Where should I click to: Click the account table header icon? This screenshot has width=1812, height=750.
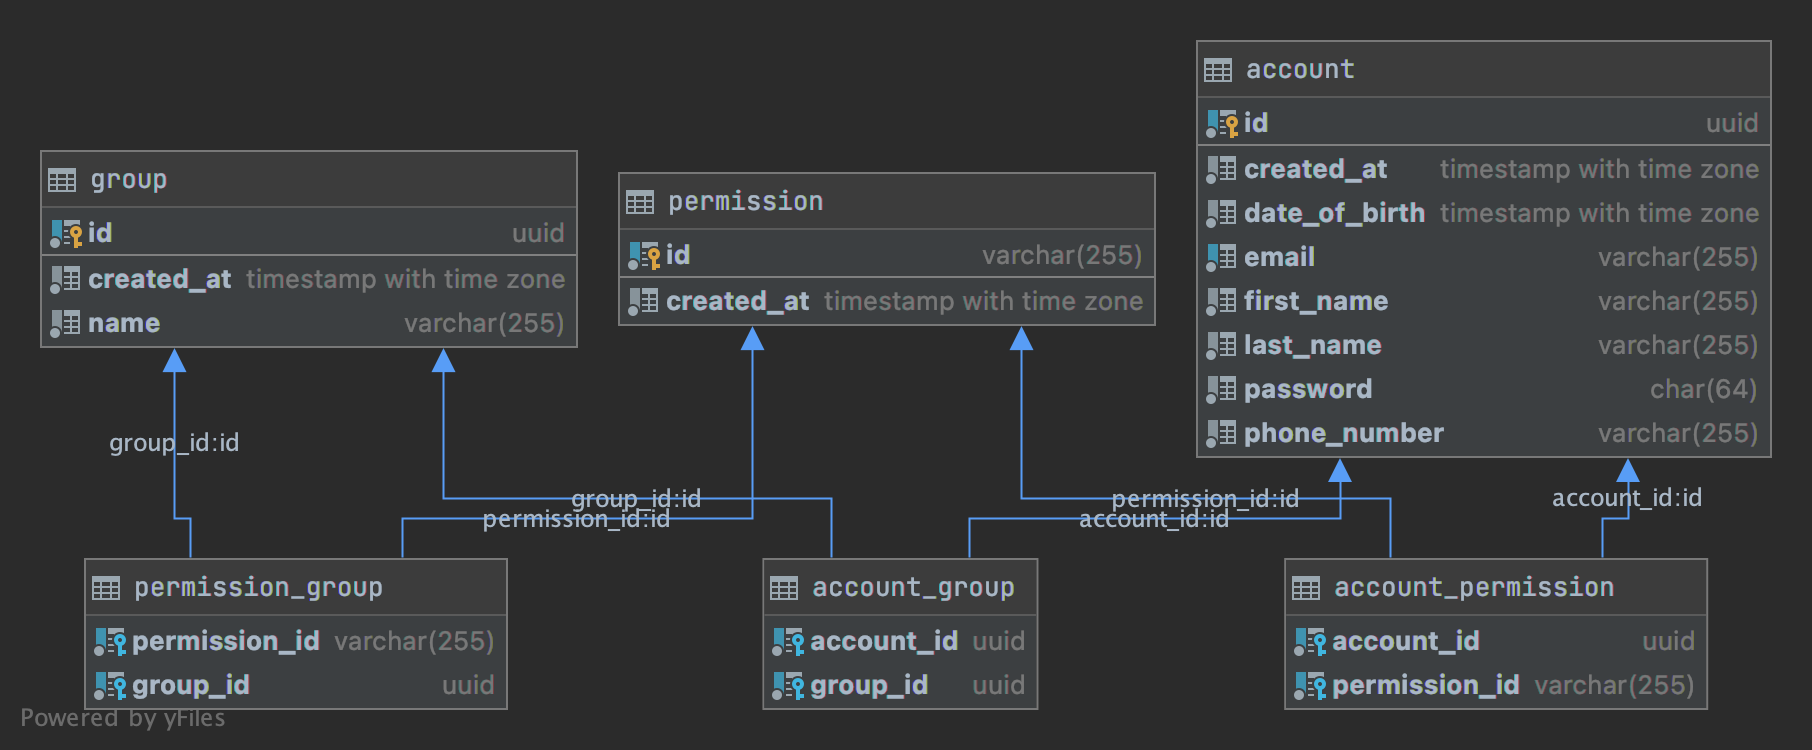coord(1218,70)
